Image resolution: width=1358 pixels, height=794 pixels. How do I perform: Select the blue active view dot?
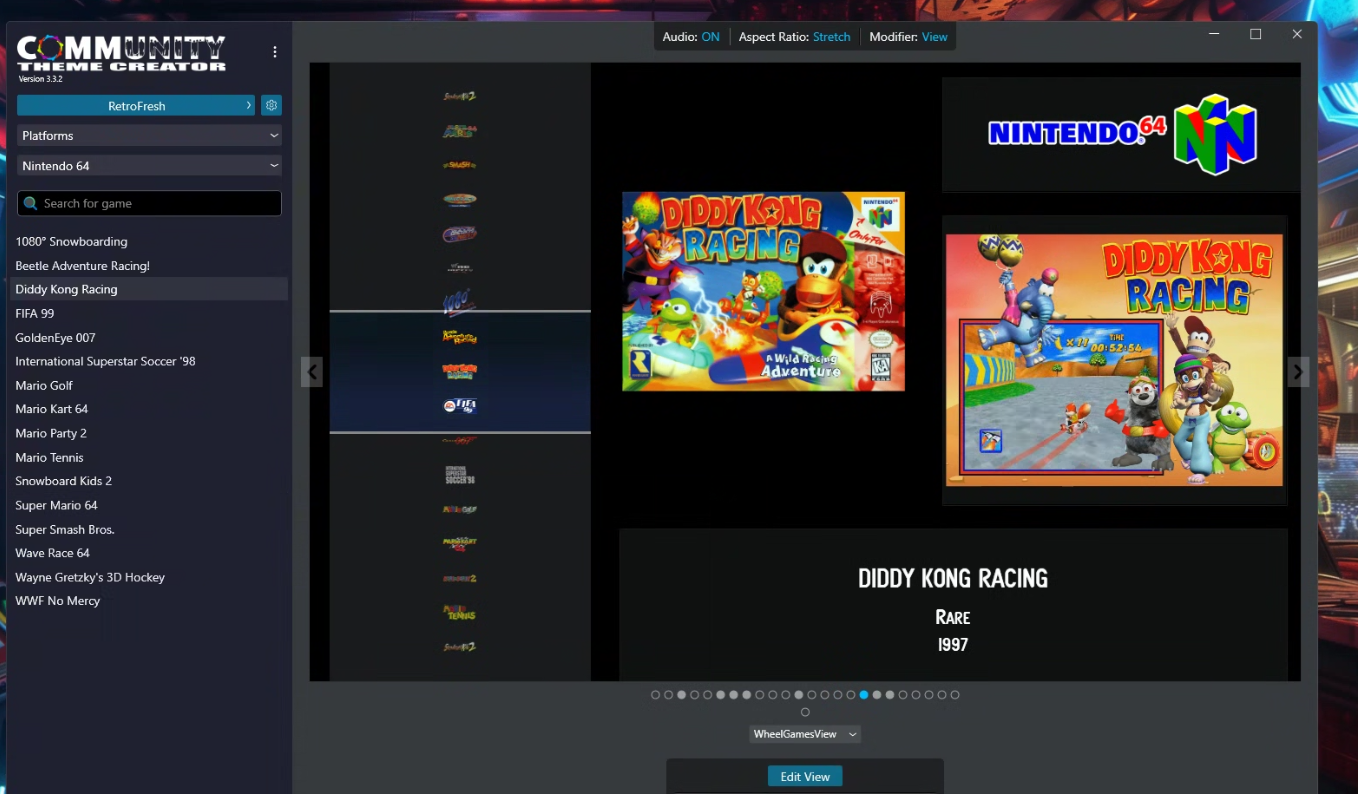tap(864, 694)
